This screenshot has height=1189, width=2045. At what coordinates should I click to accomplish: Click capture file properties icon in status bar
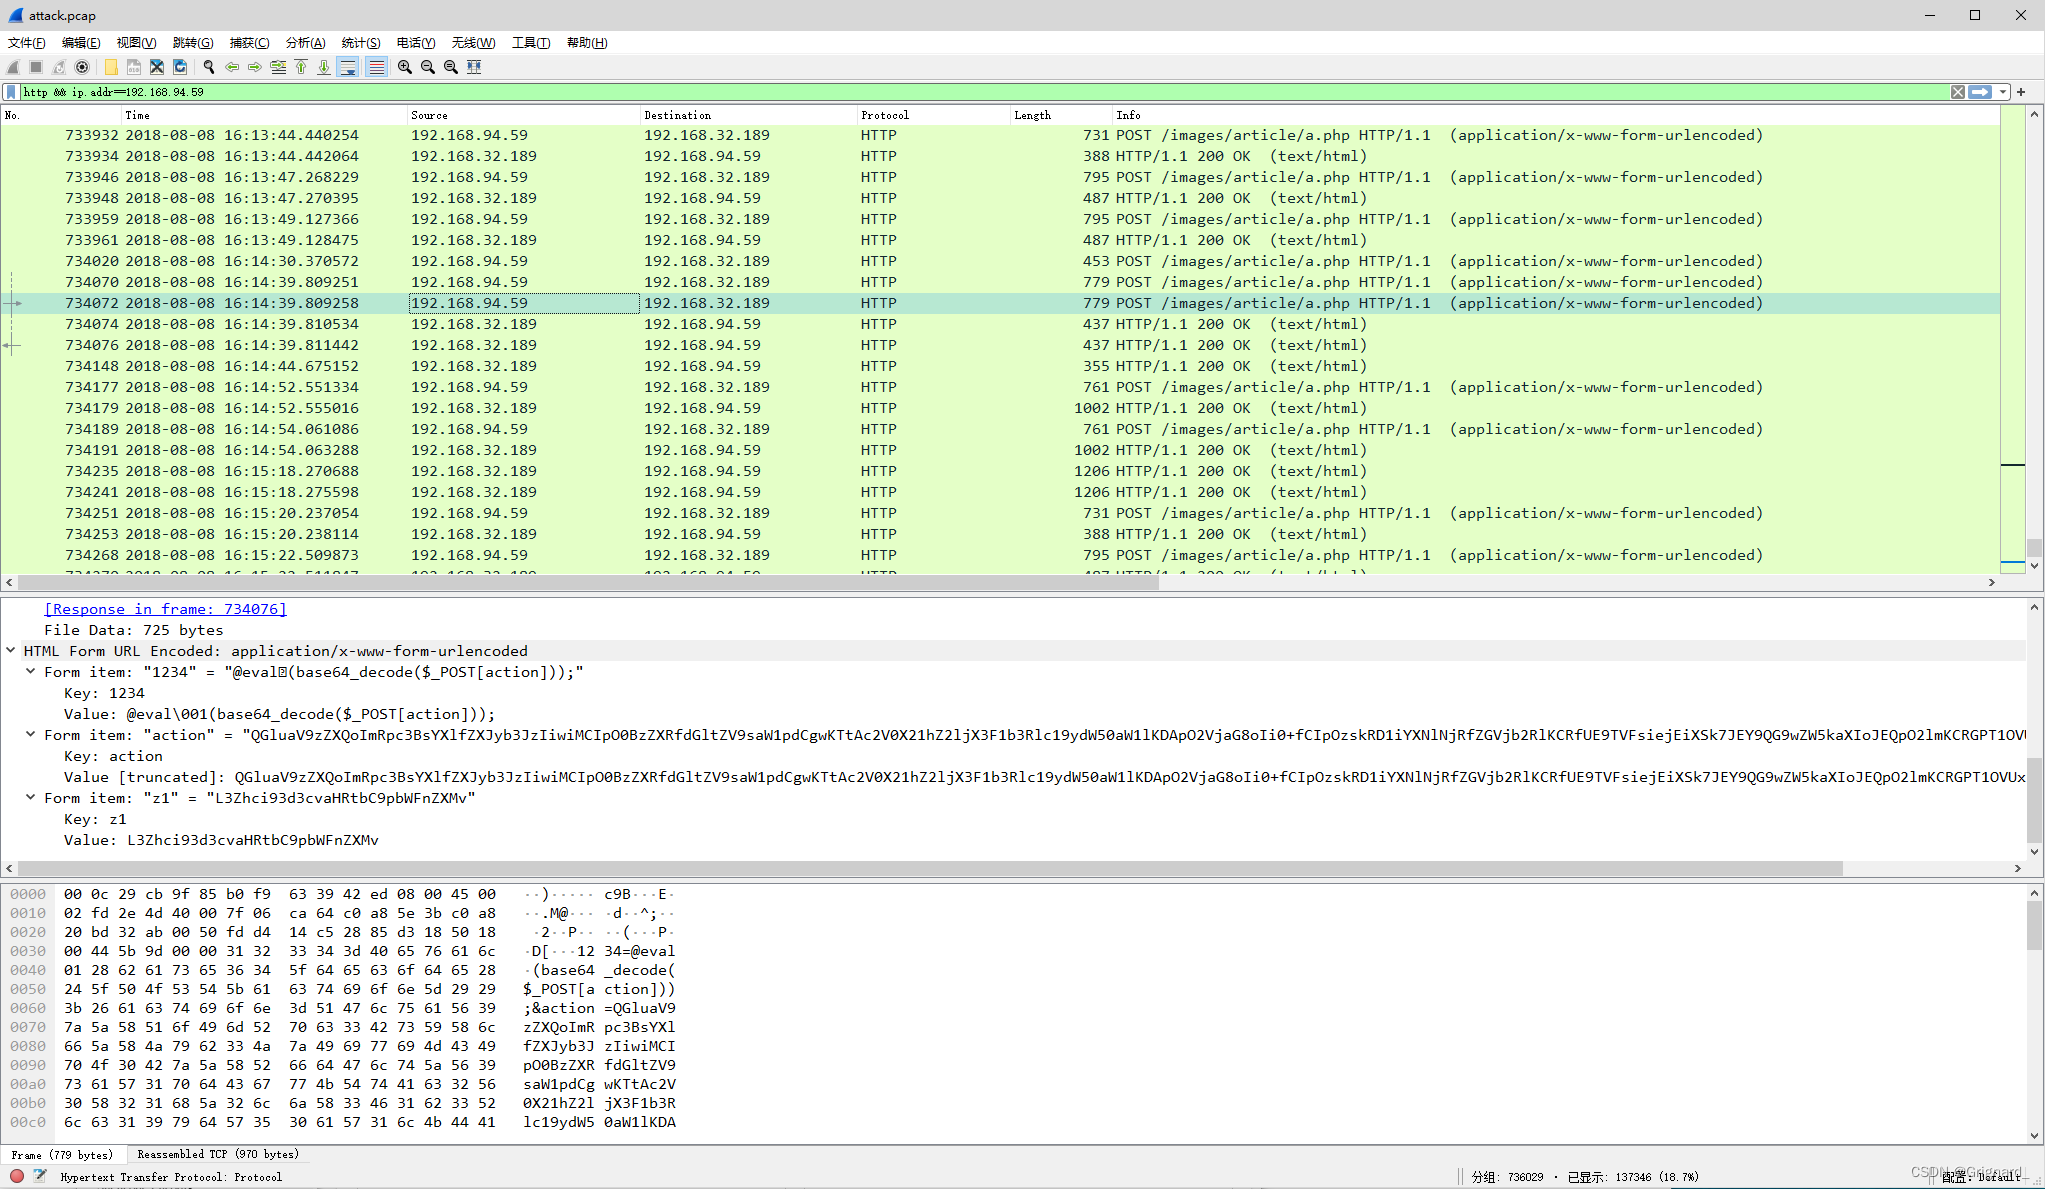(40, 1176)
